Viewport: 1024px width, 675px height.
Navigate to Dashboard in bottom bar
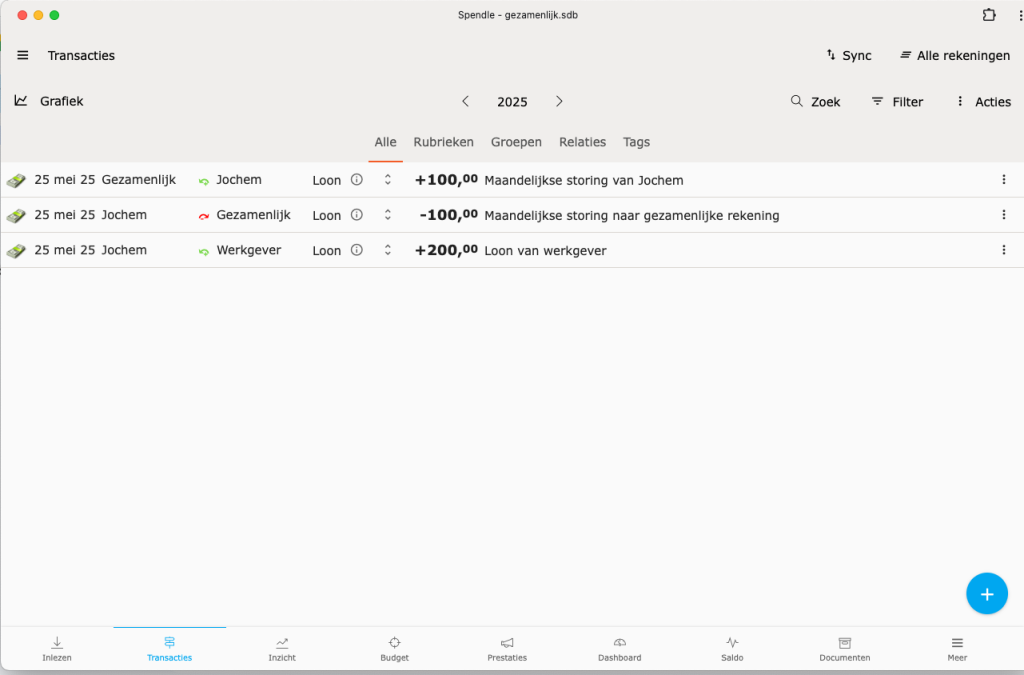(619, 648)
